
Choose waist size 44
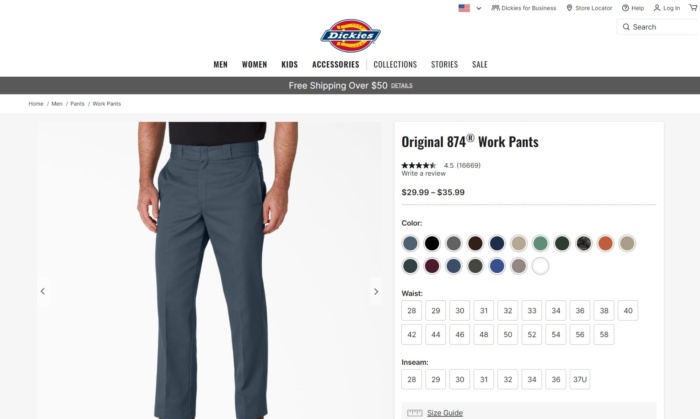[x=436, y=335]
